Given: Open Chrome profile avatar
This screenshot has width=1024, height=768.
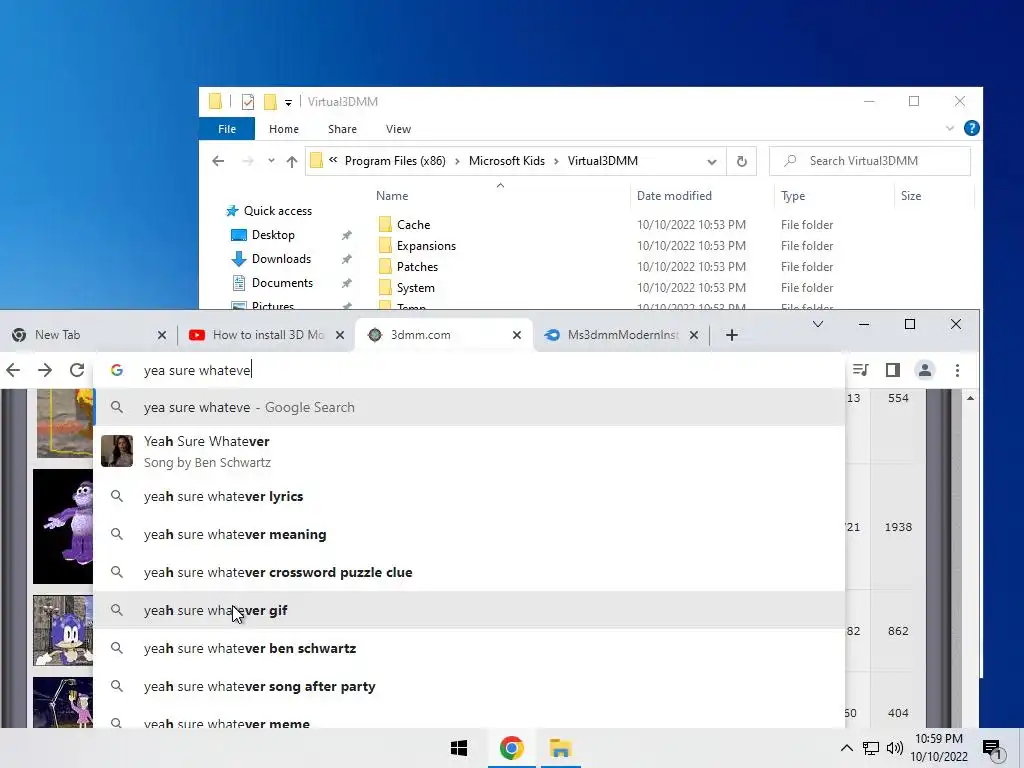Looking at the screenshot, I should click(925, 370).
